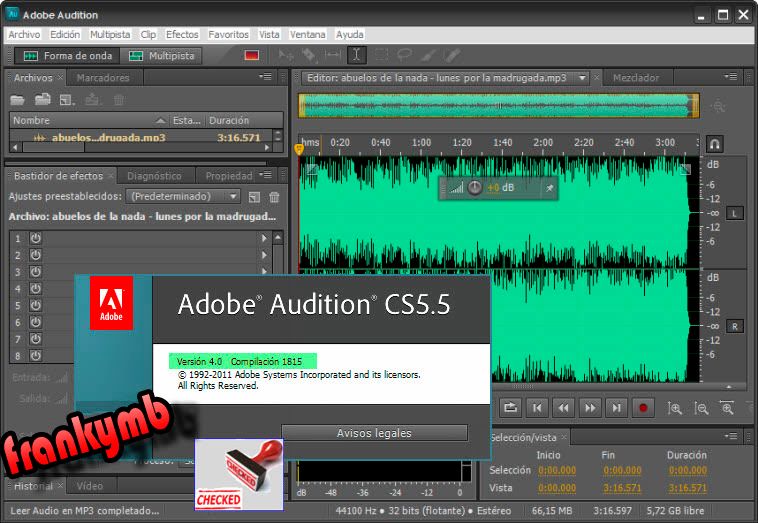Toggle power for effect slot 4
758x523 pixels.
click(35, 289)
